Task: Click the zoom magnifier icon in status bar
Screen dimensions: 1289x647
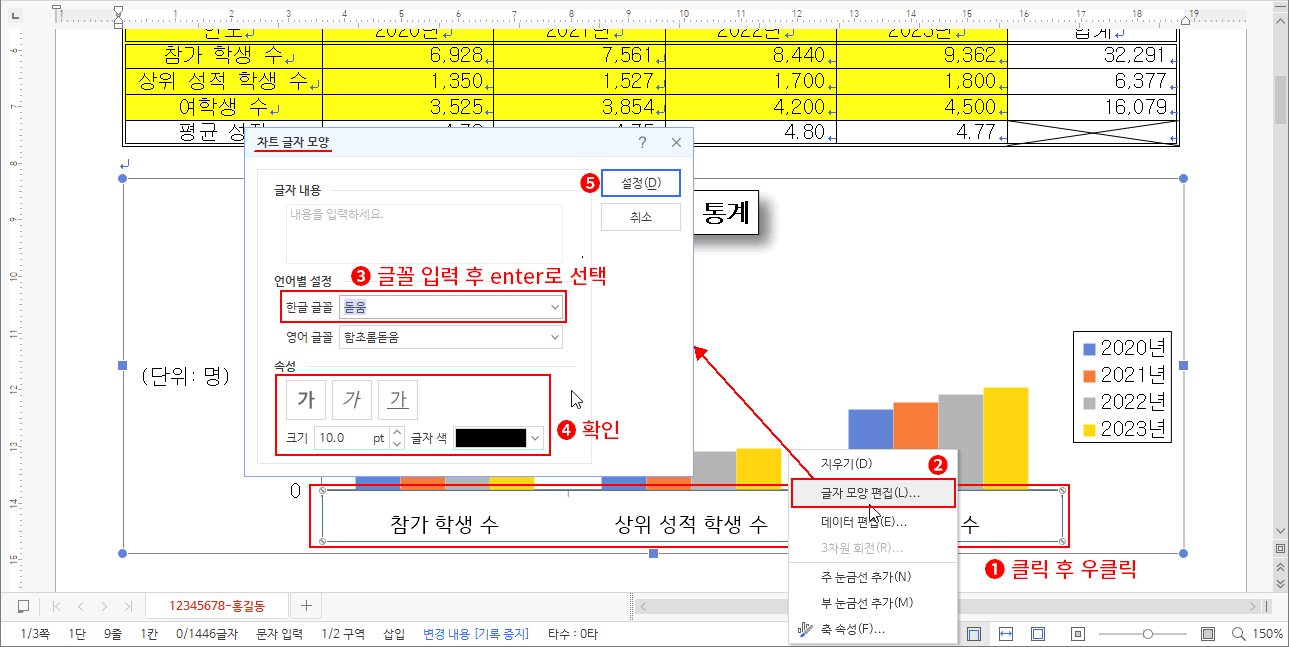Action: 1237,633
